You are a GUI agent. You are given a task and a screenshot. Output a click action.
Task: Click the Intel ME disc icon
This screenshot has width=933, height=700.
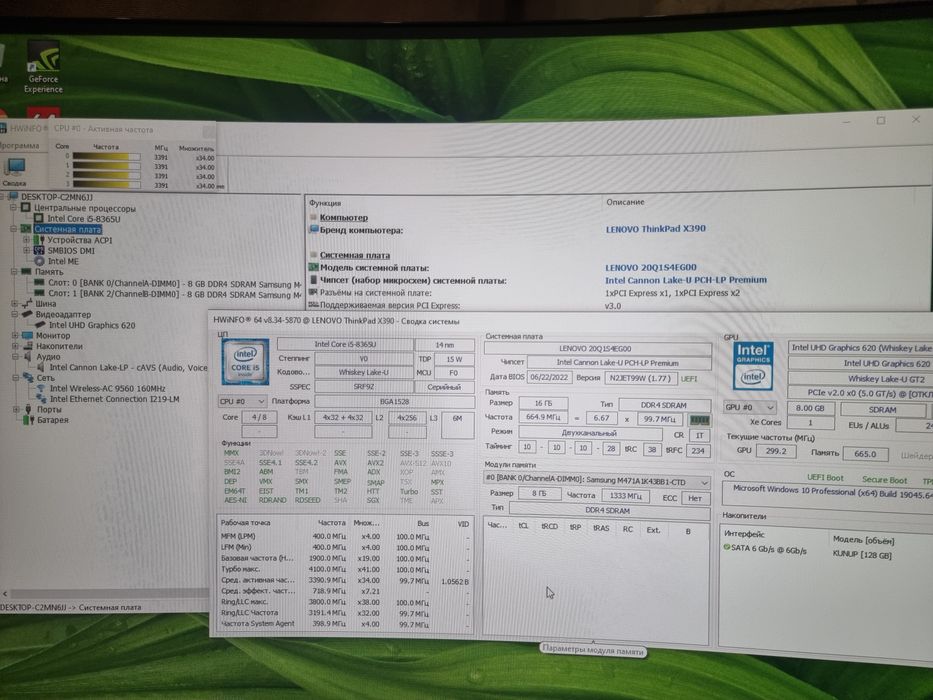[x=39, y=261]
